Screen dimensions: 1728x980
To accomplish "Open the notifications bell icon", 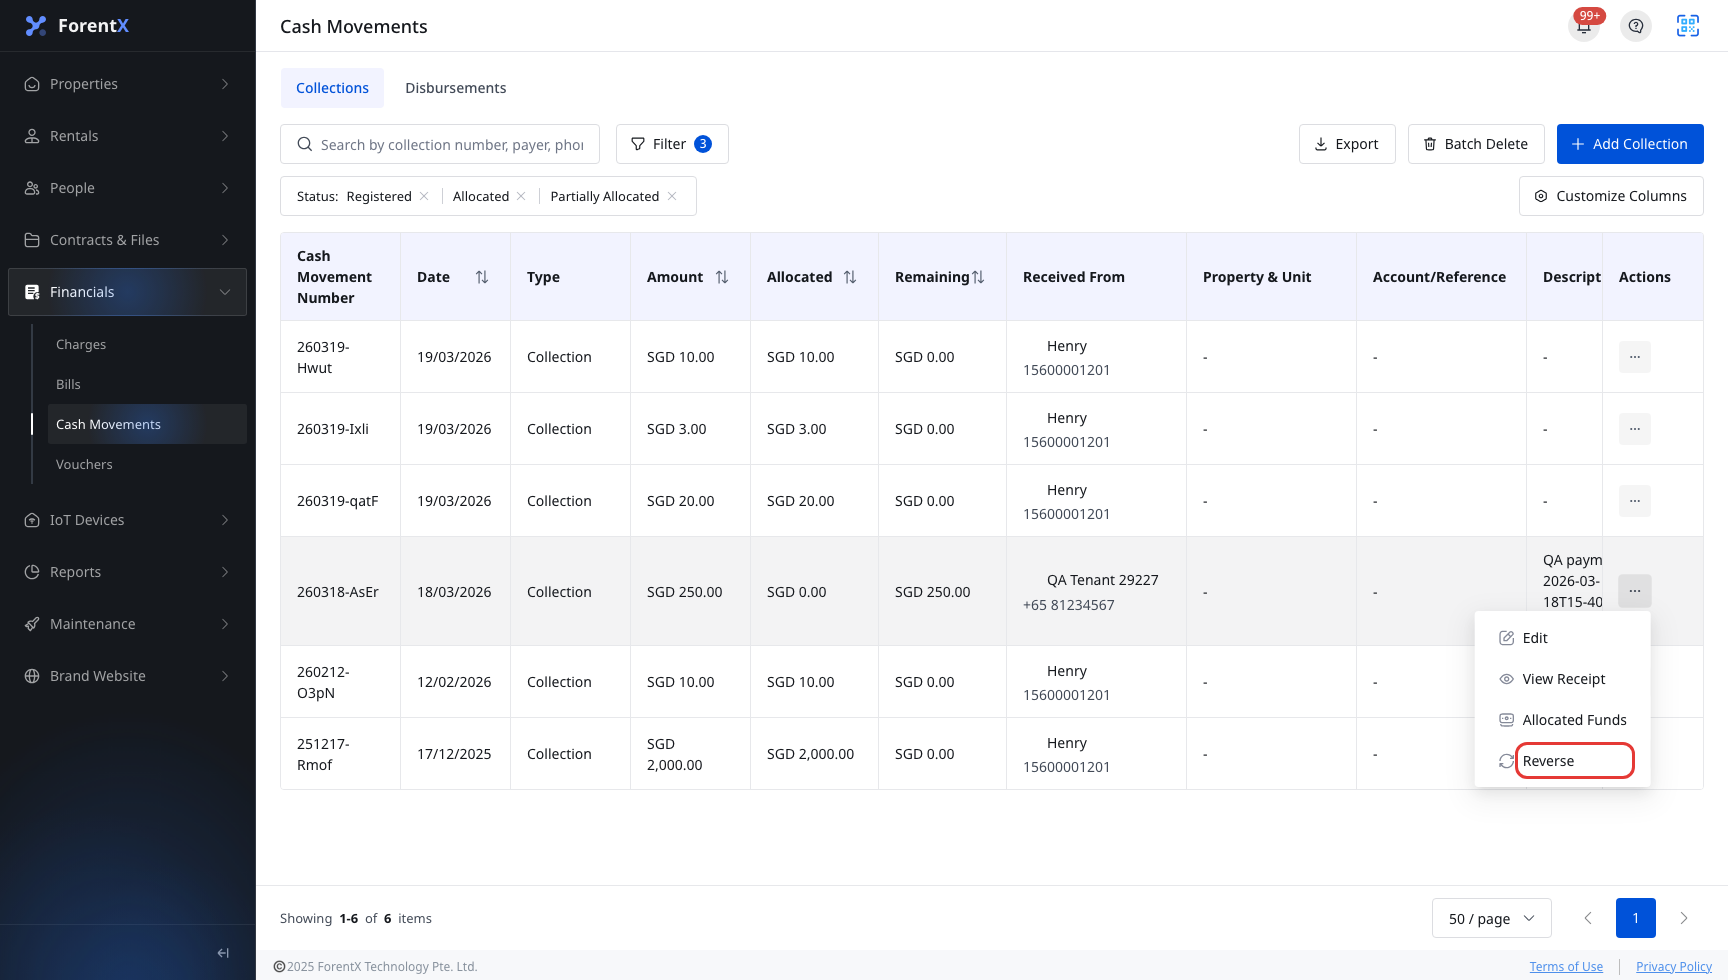I will click(1584, 26).
